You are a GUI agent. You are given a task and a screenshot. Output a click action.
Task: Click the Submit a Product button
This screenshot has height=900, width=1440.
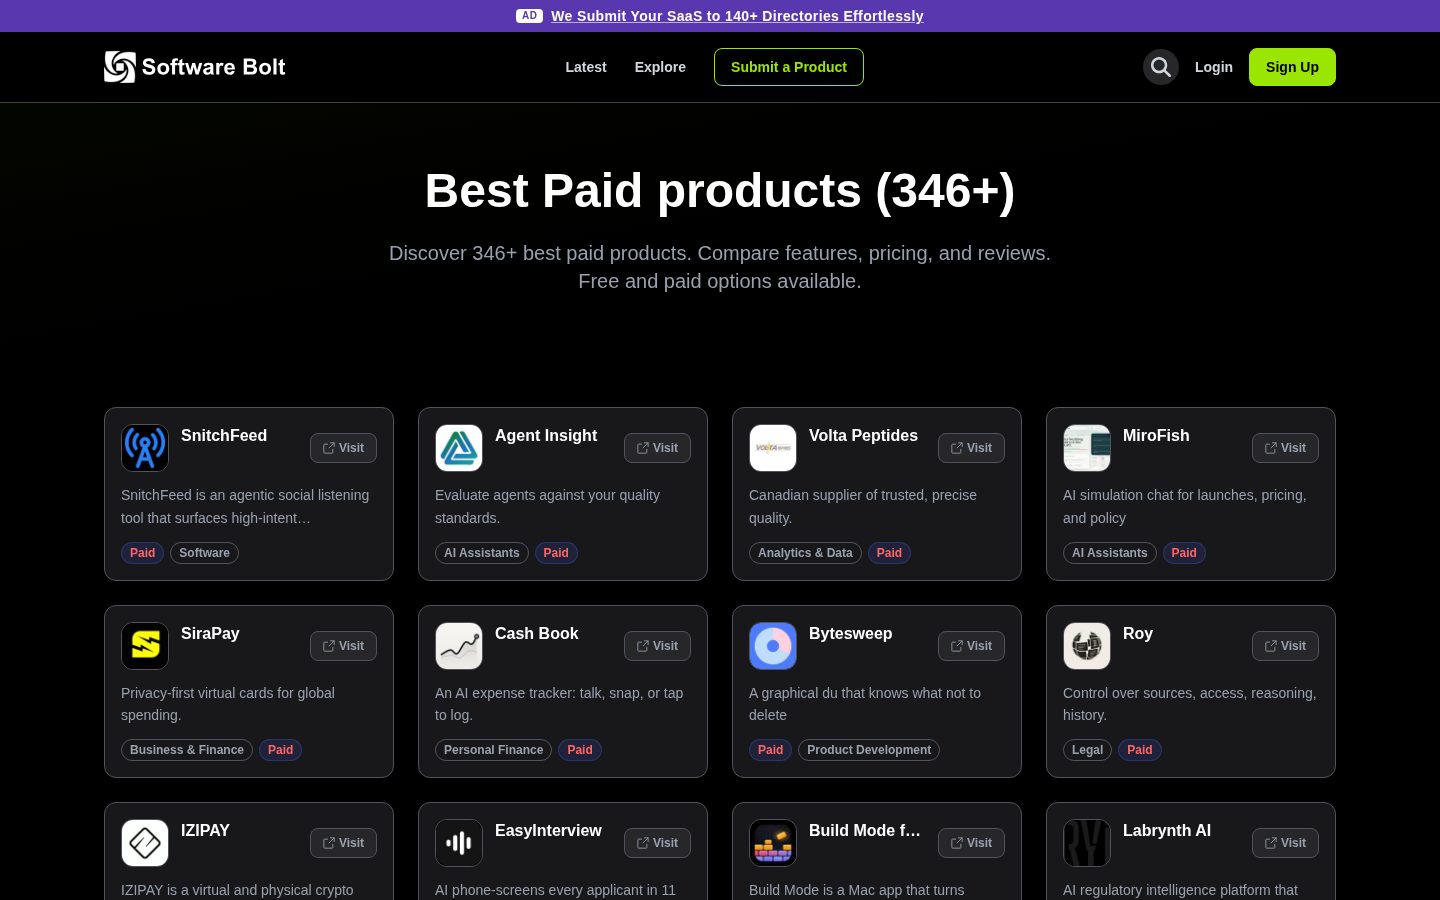click(x=789, y=67)
